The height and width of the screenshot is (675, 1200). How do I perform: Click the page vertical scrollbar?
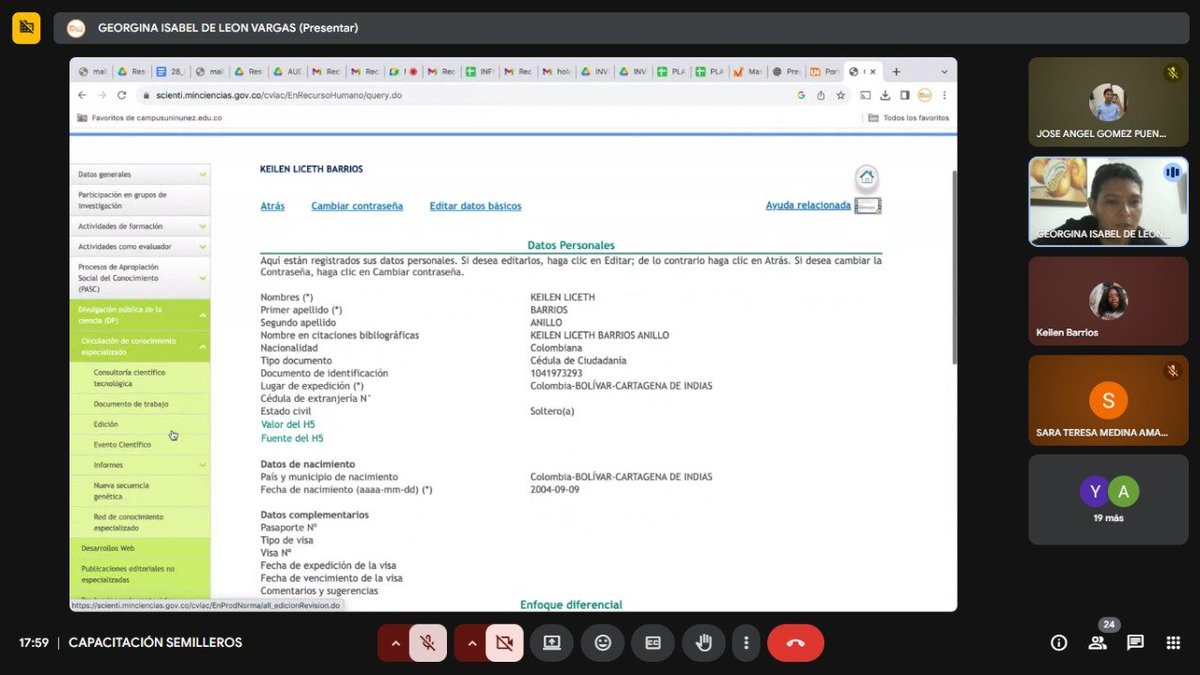[x=953, y=265]
